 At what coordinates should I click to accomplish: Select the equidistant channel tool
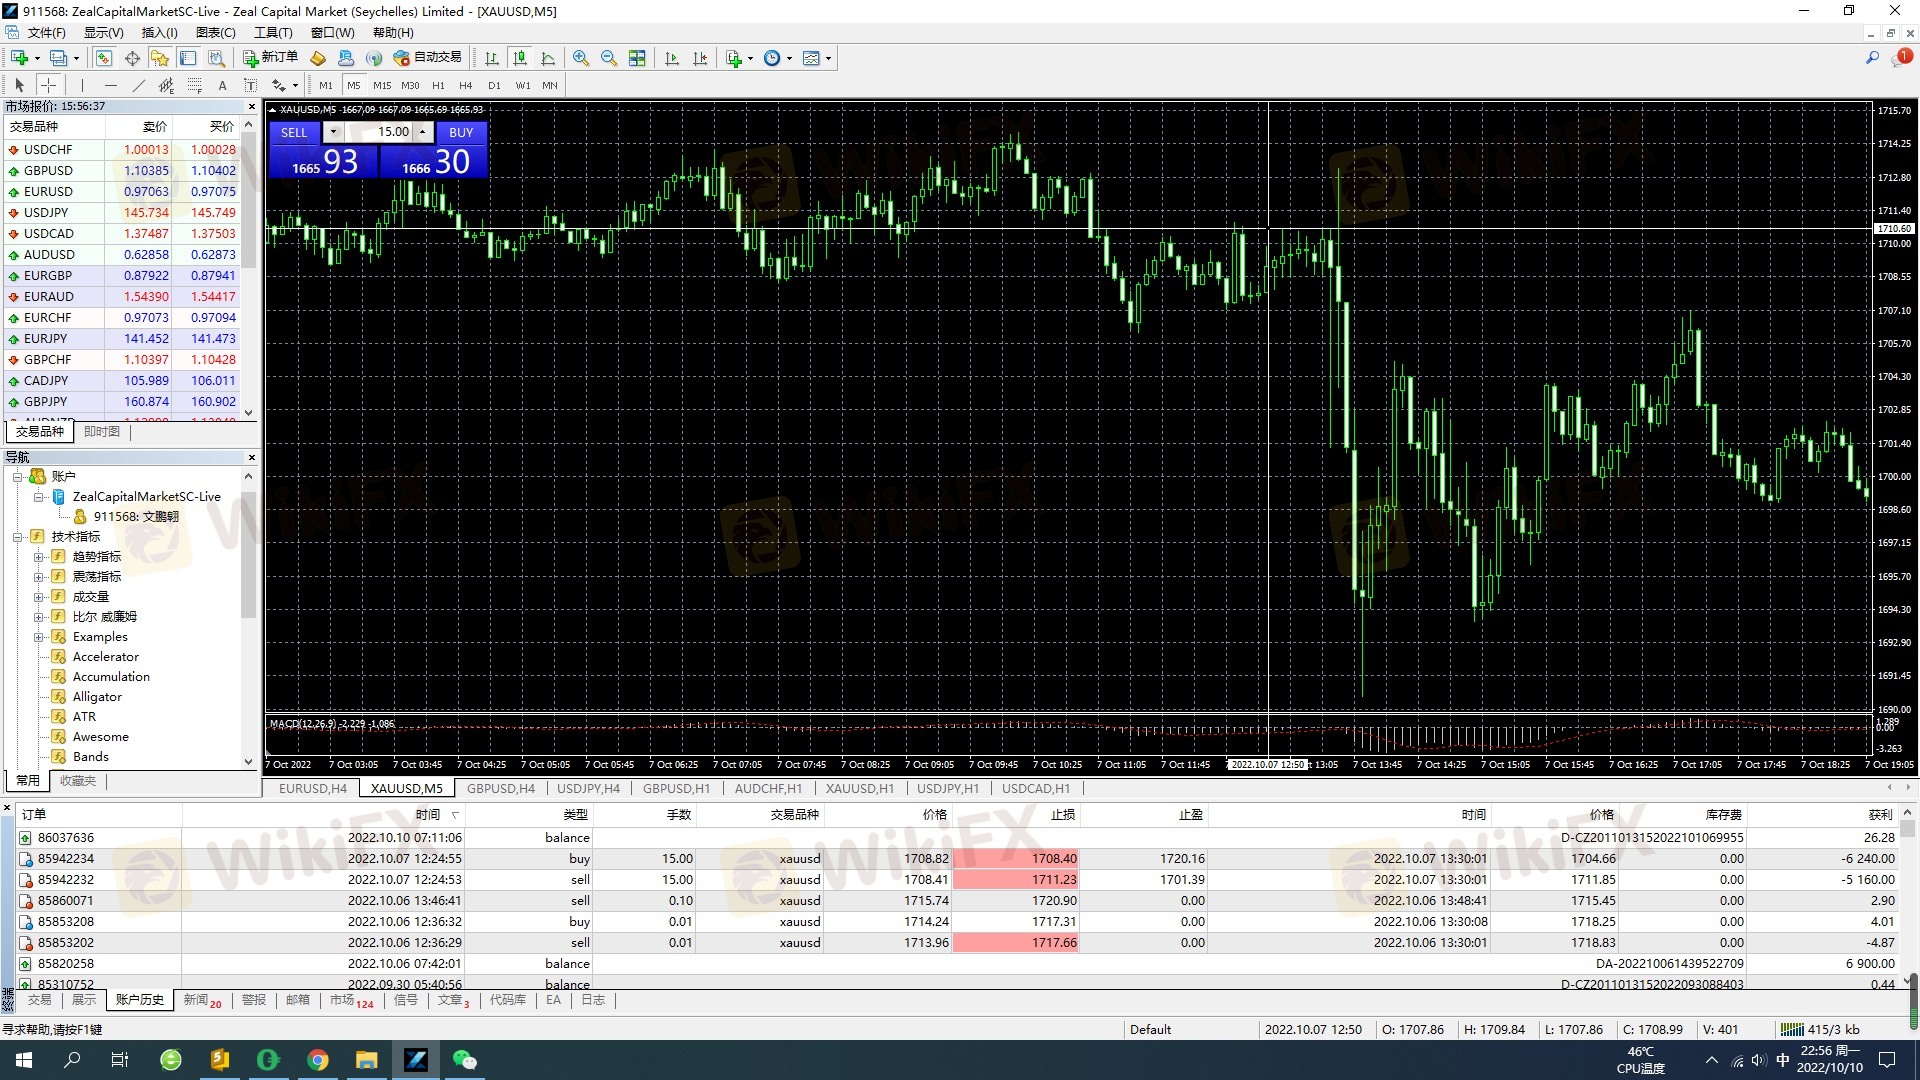(x=166, y=85)
